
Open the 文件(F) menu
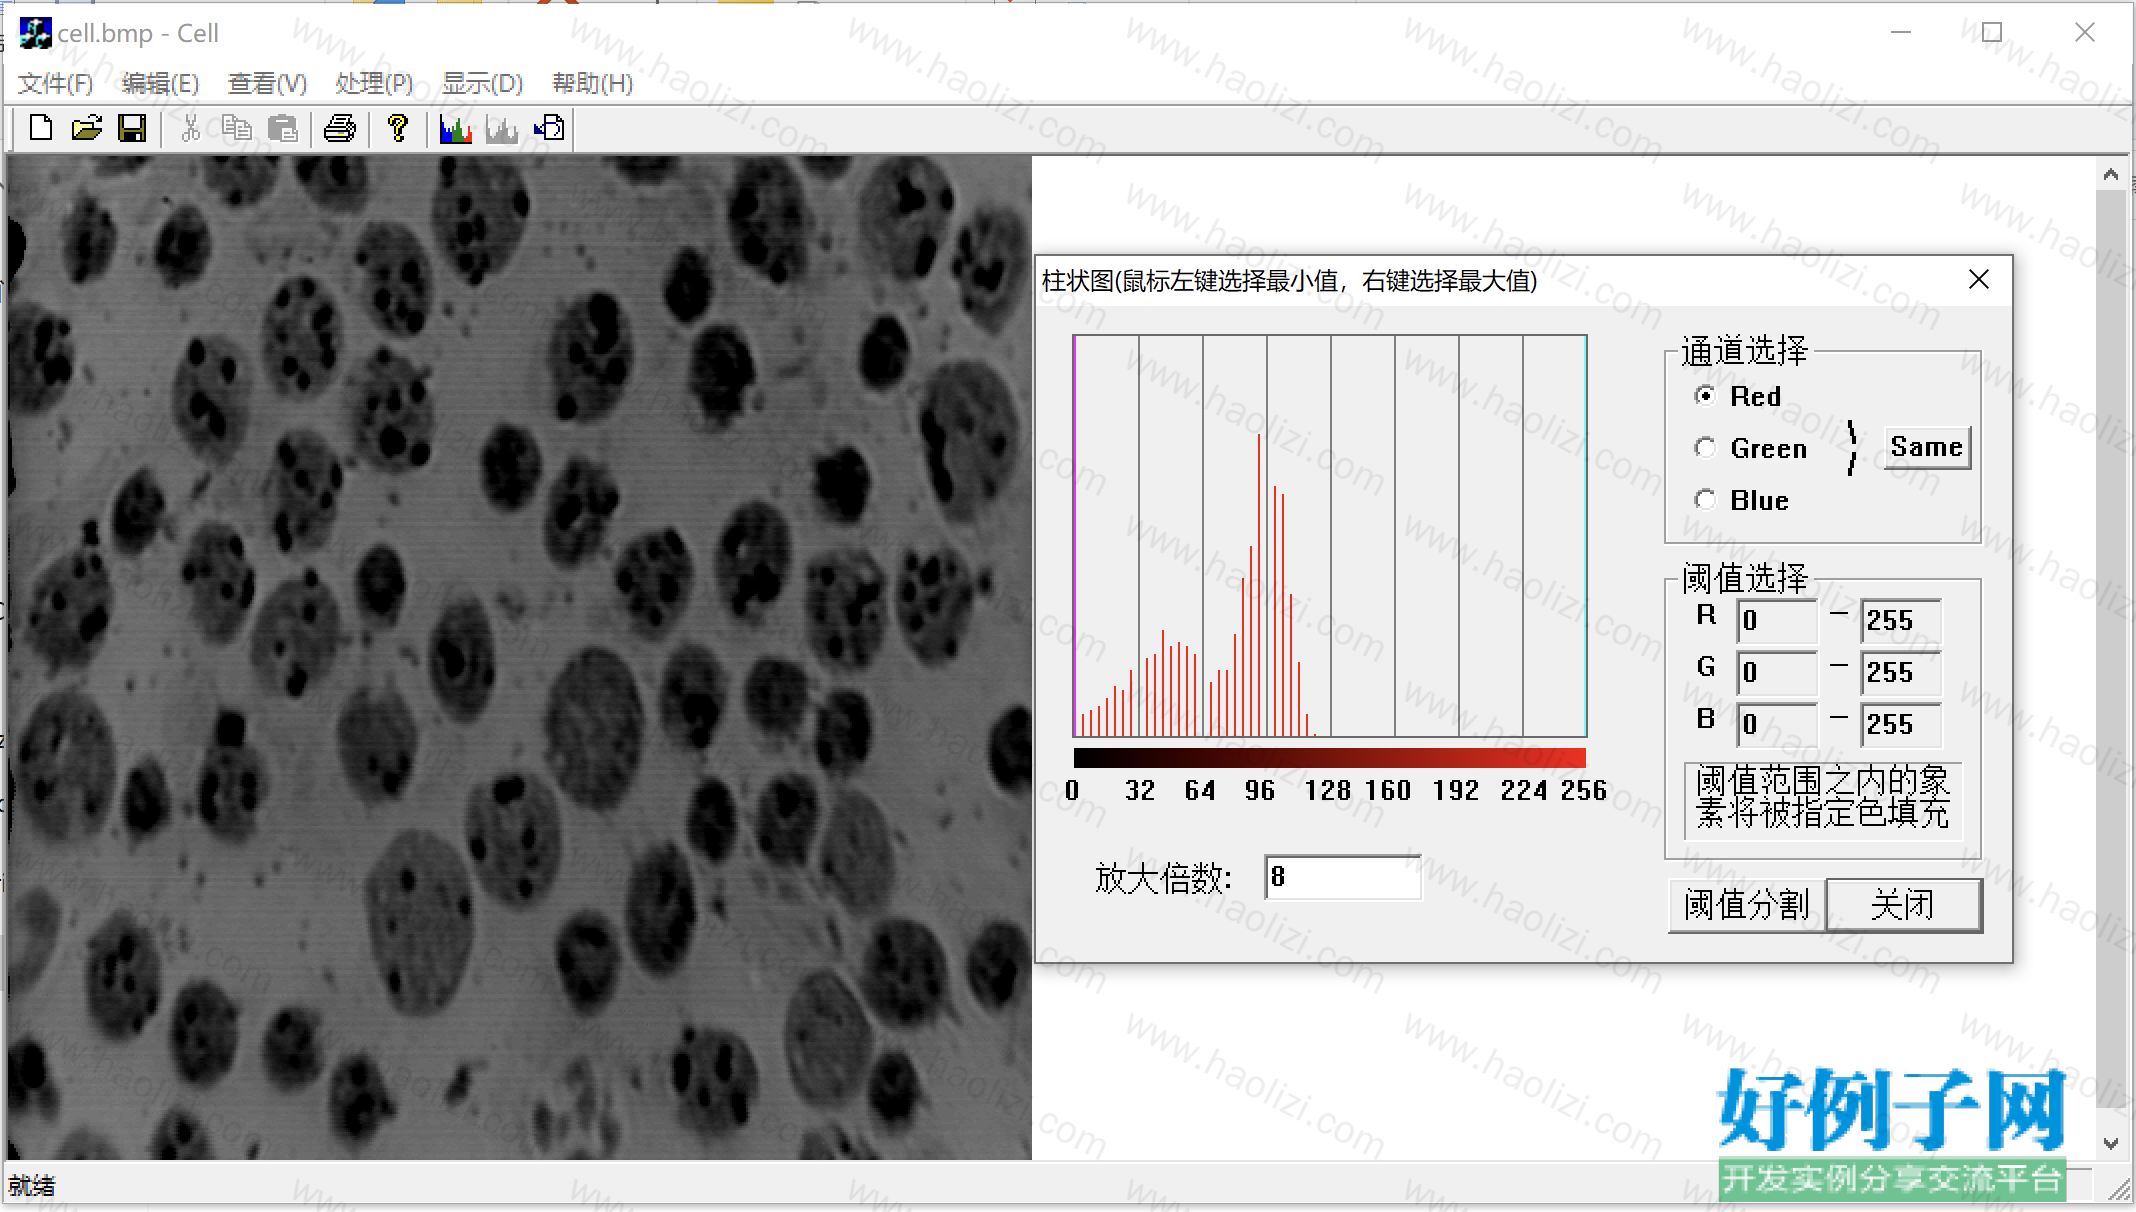point(56,83)
